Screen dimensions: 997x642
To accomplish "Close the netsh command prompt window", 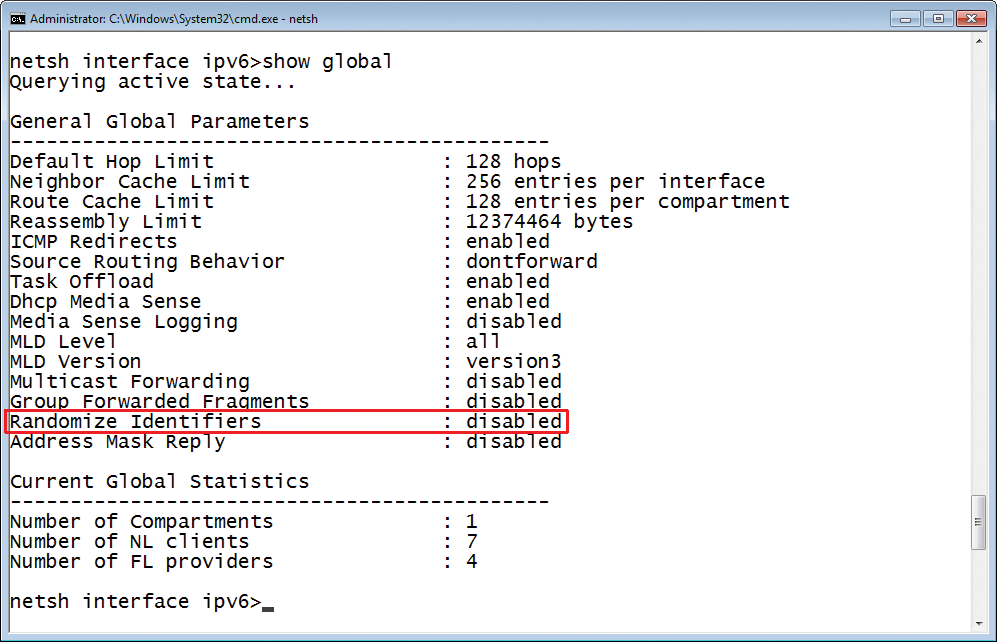I will click(x=971, y=18).
